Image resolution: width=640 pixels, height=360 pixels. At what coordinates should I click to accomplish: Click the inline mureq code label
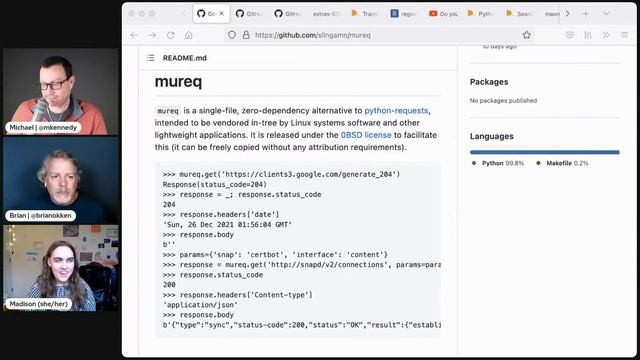[x=168, y=111]
